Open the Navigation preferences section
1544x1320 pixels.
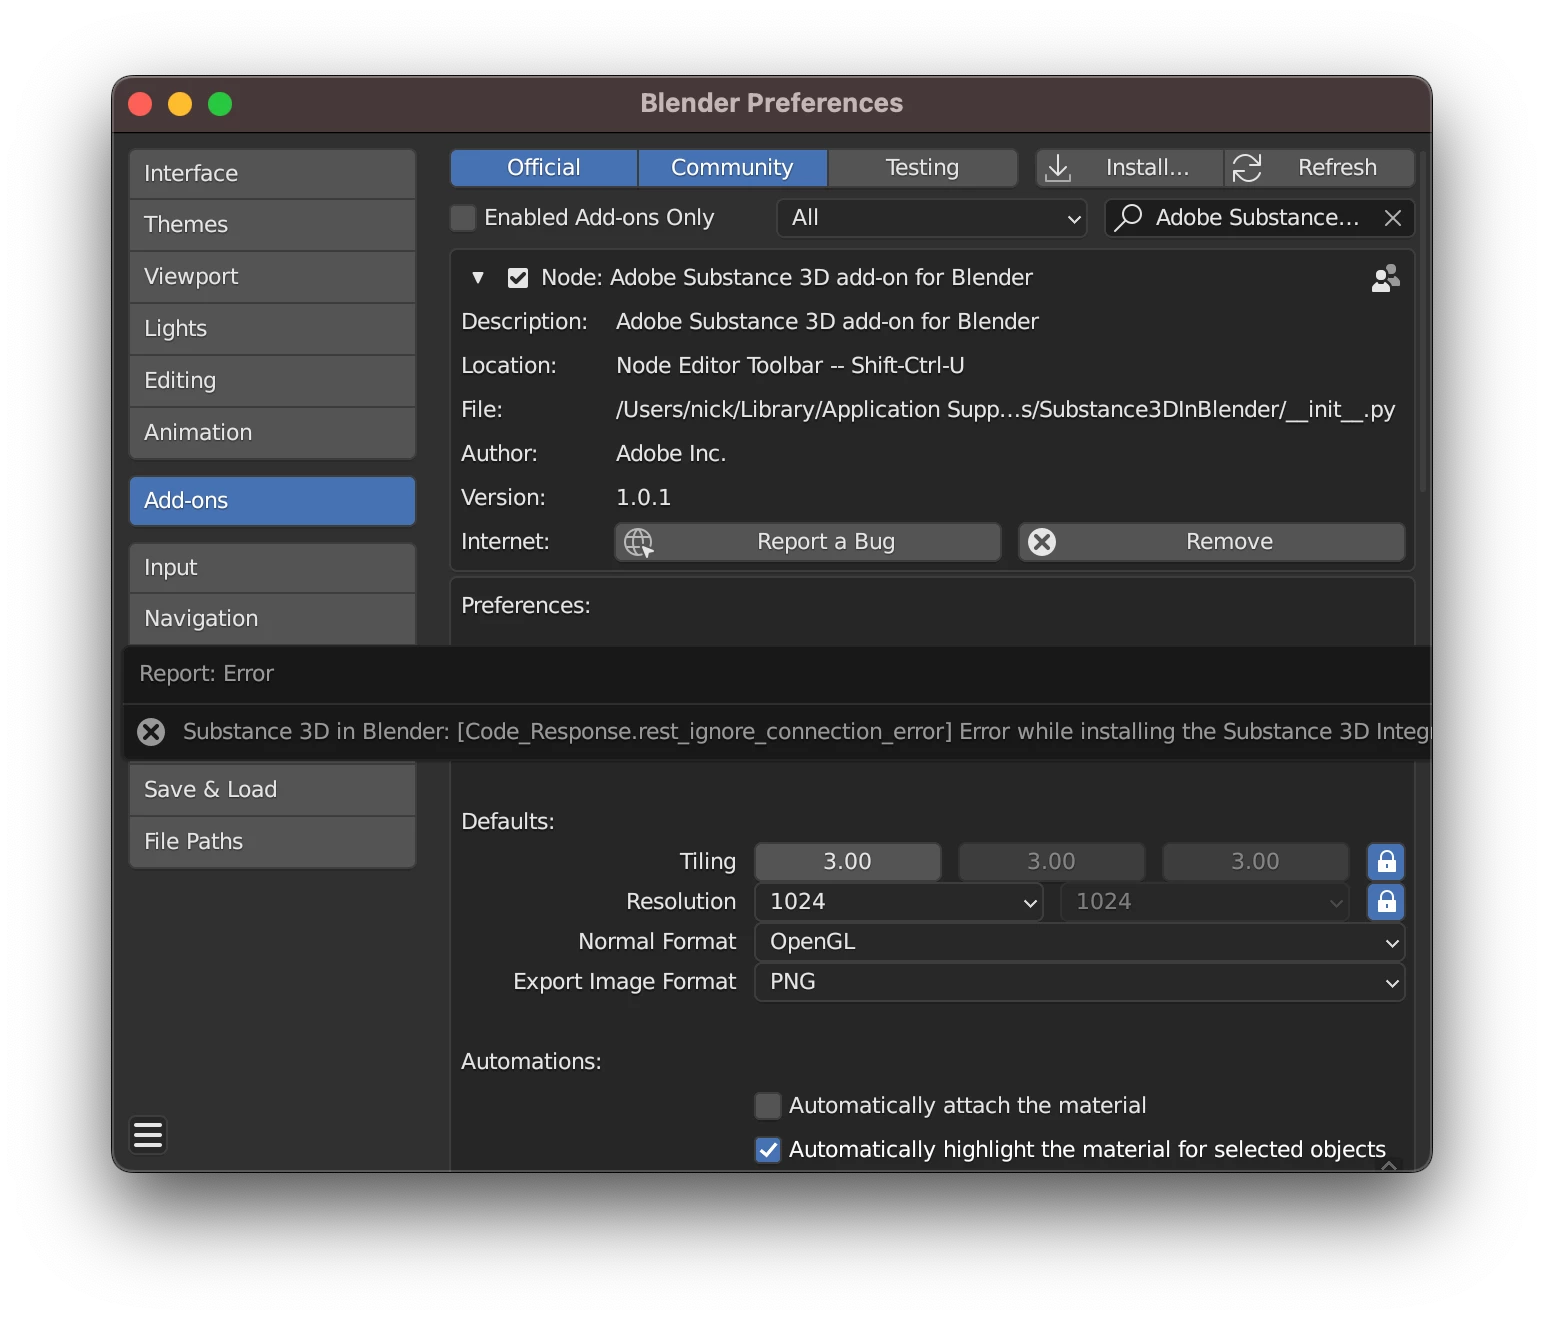click(x=272, y=619)
